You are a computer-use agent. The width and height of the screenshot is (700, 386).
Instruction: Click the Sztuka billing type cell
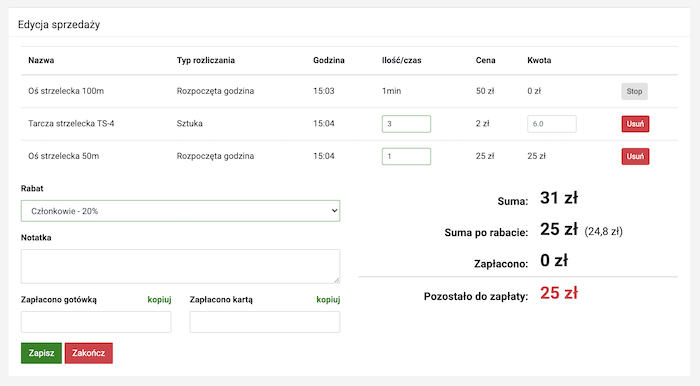[189, 124]
